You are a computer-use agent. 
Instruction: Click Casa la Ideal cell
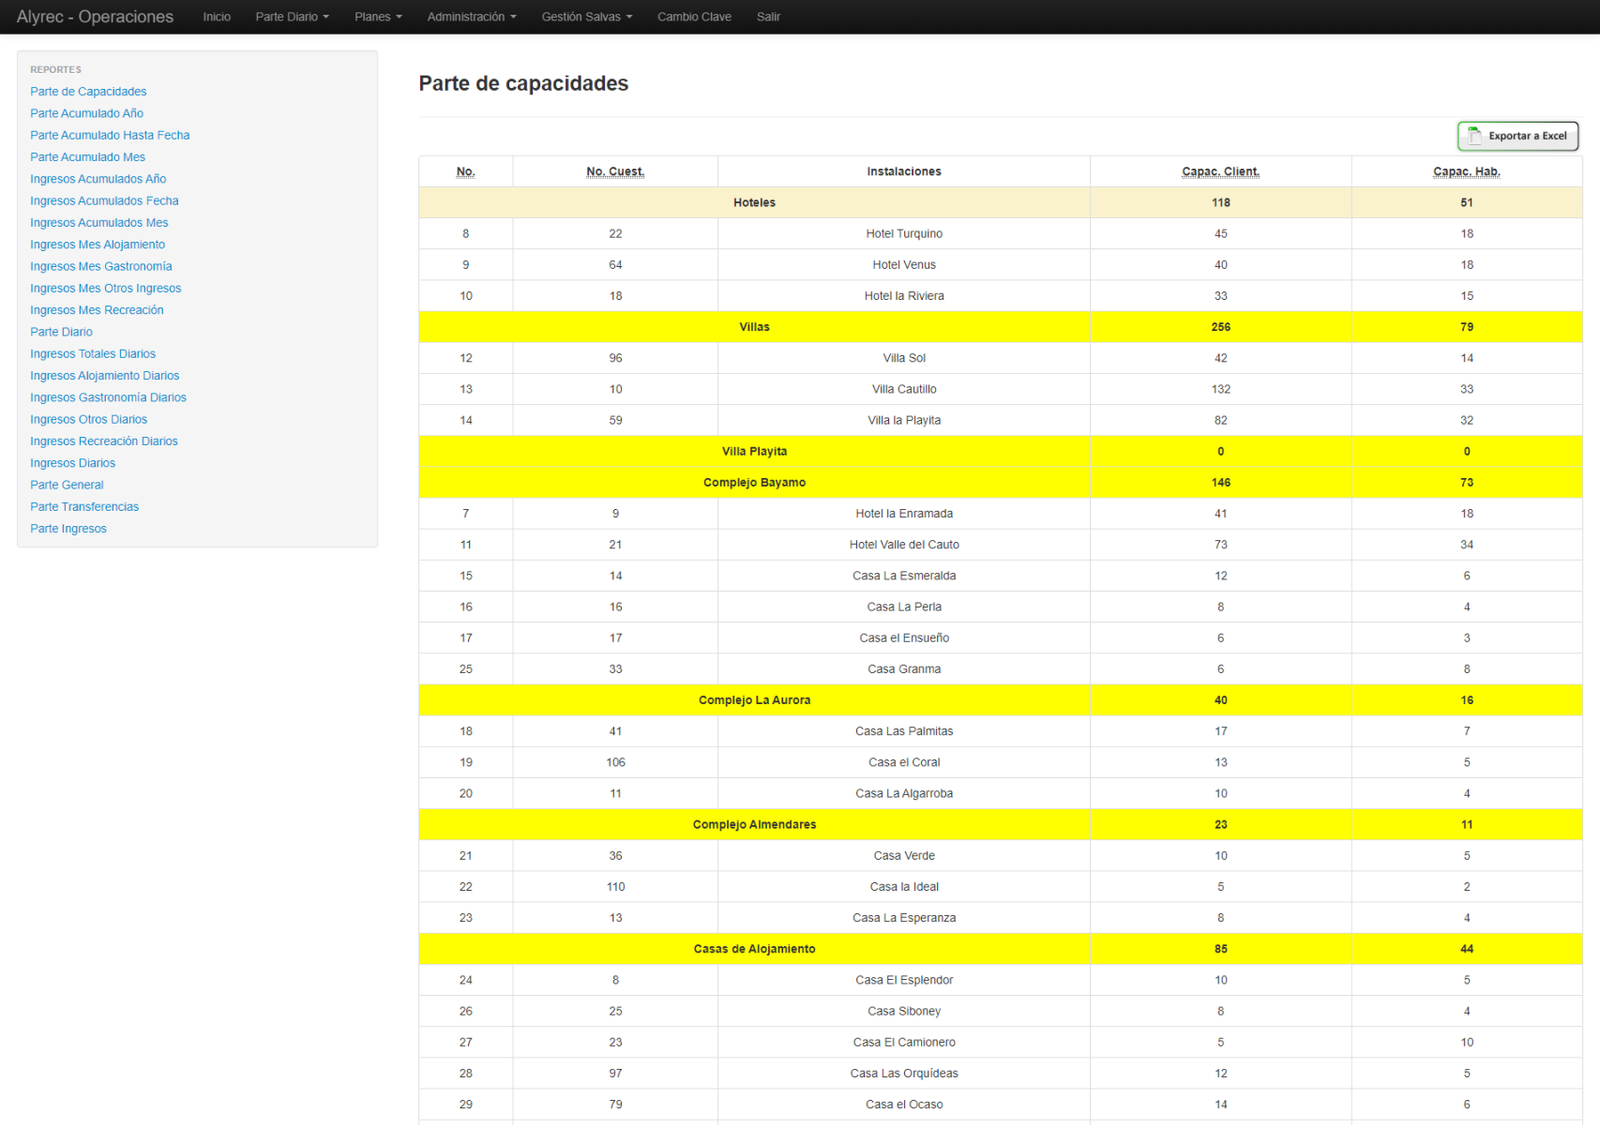click(904, 887)
